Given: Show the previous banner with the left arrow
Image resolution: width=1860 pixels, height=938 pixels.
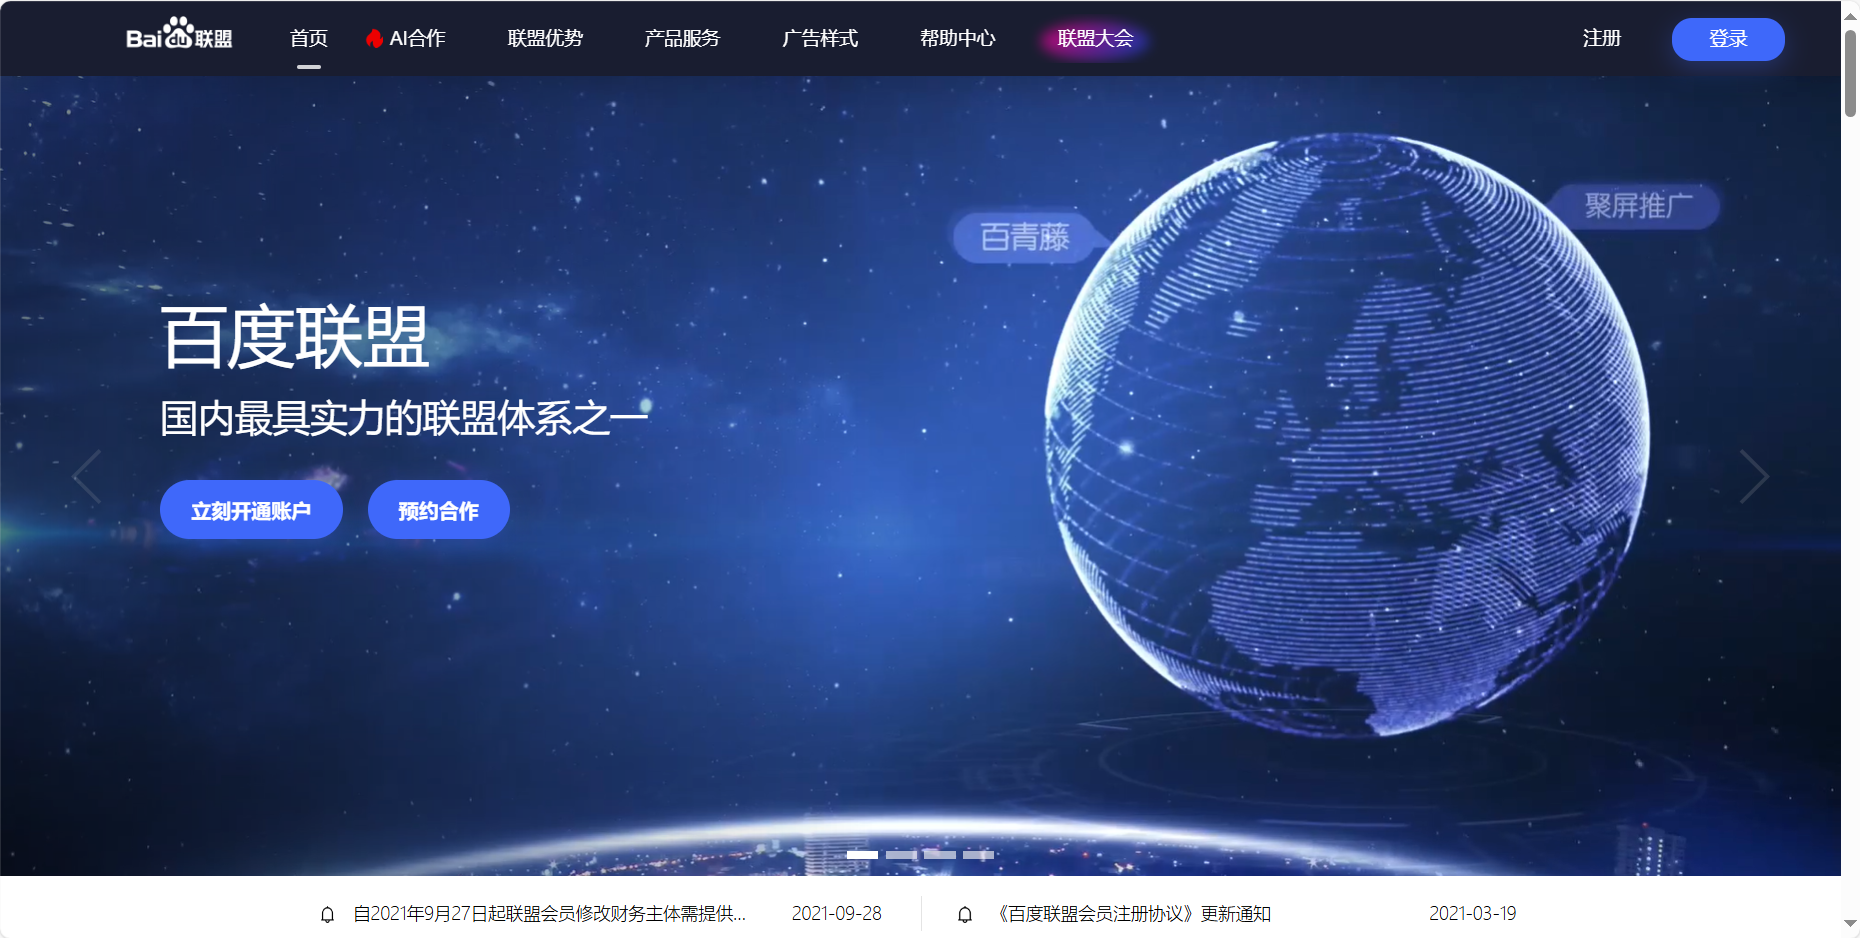Looking at the screenshot, I should [87, 476].
